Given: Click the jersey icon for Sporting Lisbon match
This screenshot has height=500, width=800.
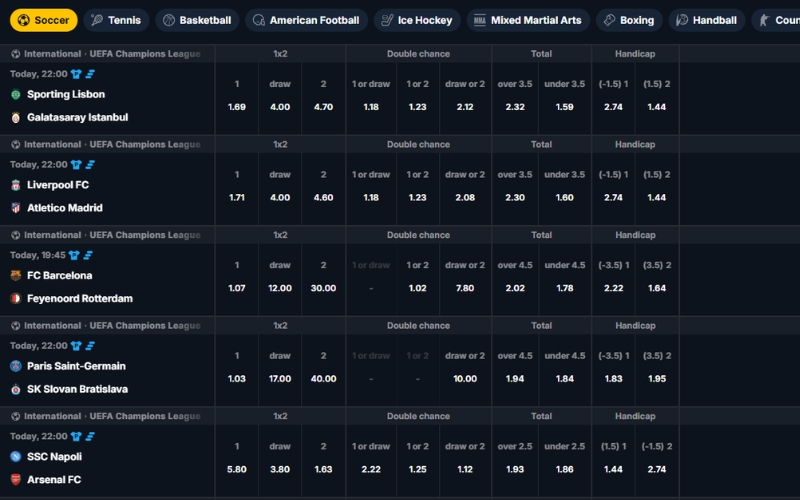Looking at the screenshot, I should [x=77, y=74].
